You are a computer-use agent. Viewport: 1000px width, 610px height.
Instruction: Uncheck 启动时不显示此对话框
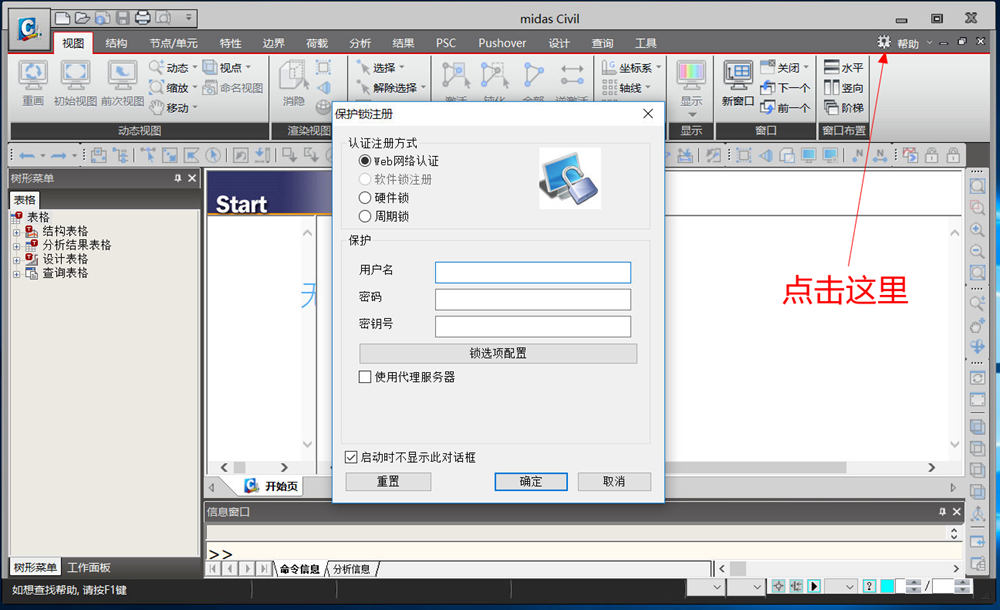(351, 457)
